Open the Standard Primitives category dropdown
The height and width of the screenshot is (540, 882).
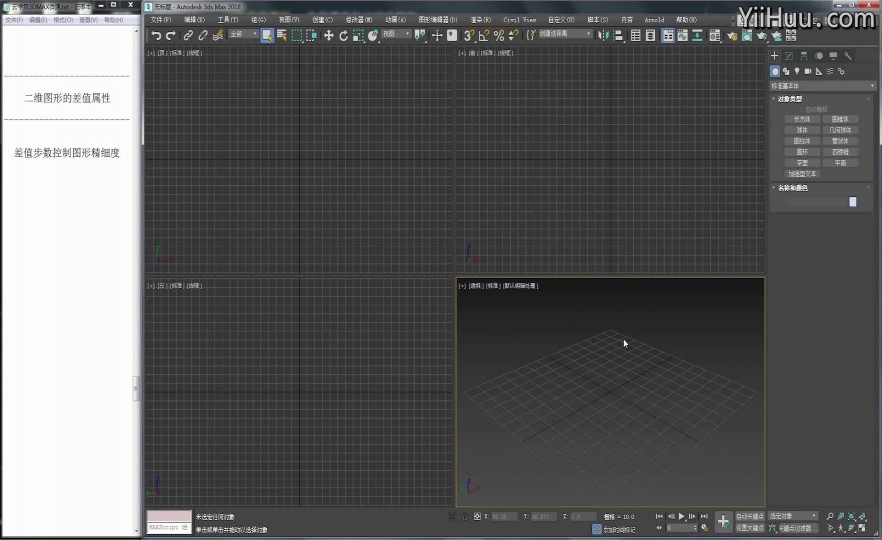822,86
